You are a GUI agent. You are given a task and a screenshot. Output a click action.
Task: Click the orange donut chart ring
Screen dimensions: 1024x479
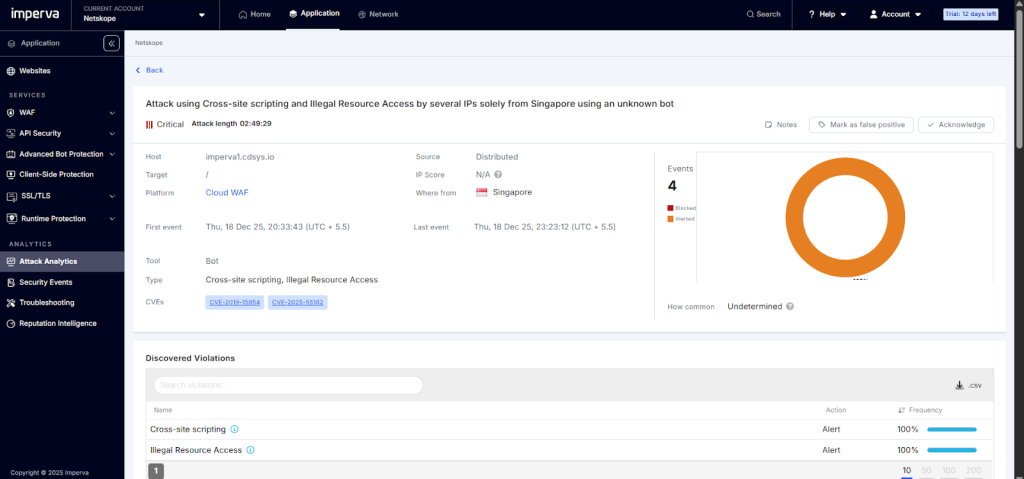point(793,218)
